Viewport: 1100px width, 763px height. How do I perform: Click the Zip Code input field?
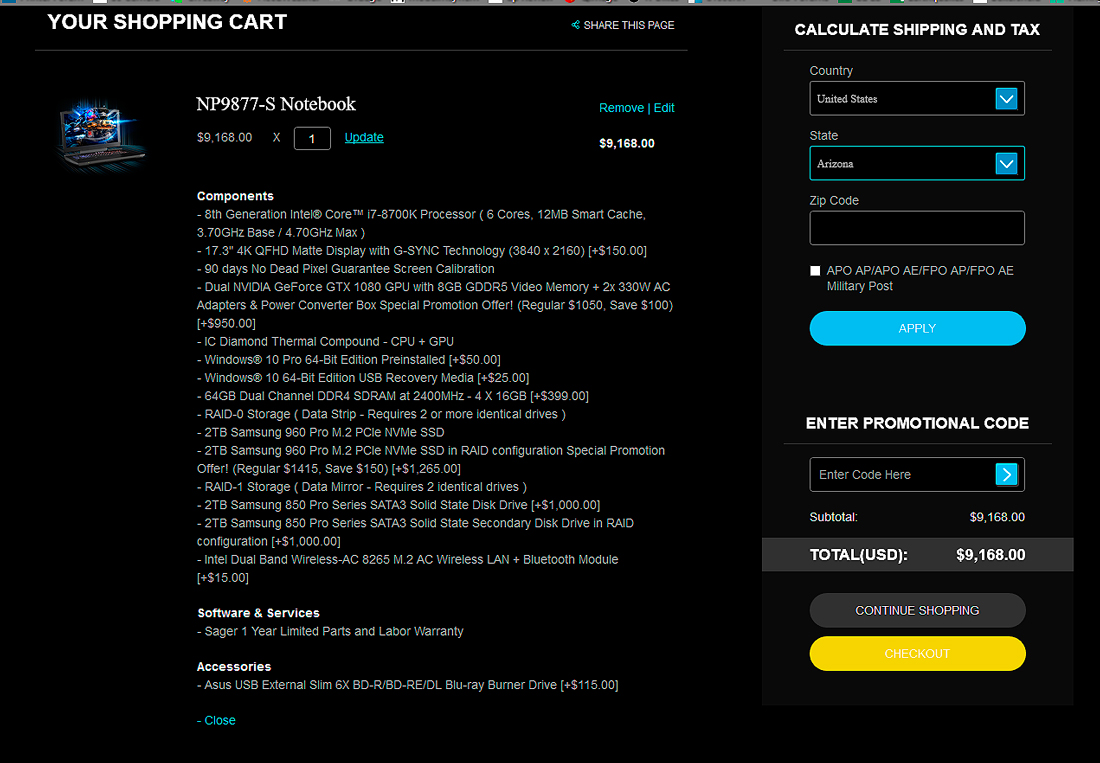(x=917, y=228)
